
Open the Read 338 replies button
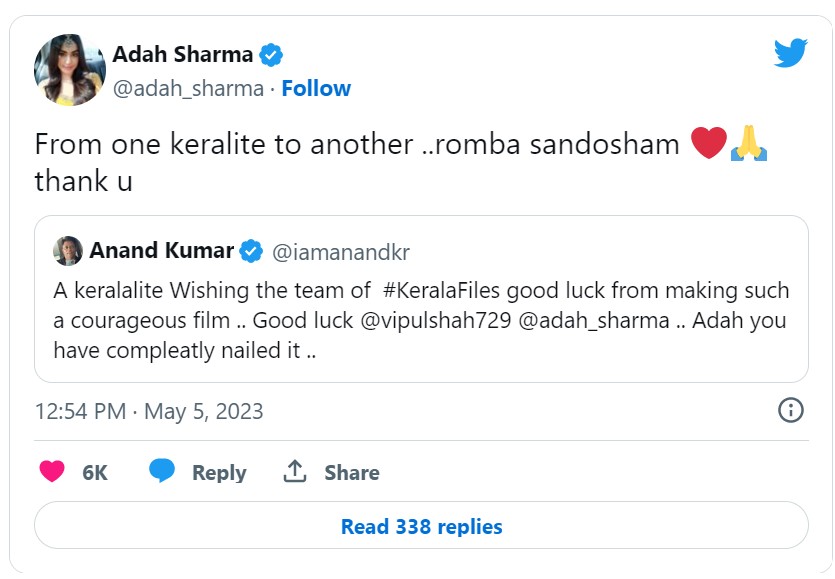(x=421, y=526)
